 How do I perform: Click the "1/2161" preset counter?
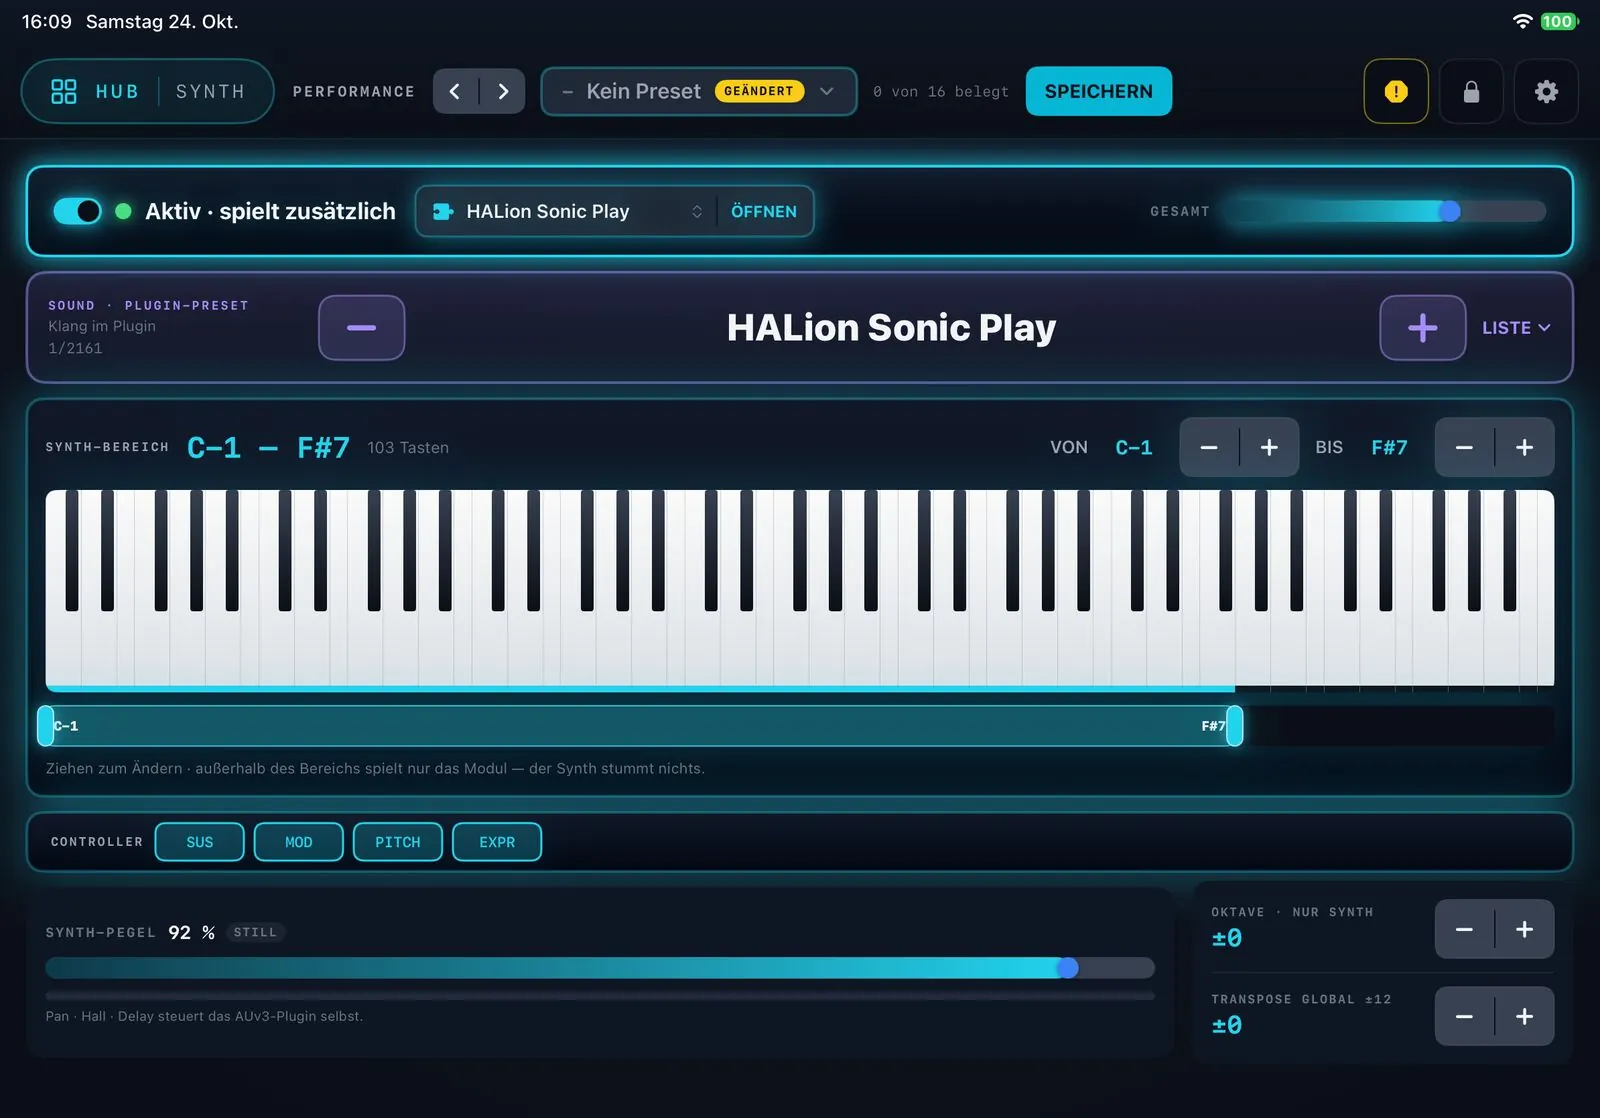tap(75, 348)
